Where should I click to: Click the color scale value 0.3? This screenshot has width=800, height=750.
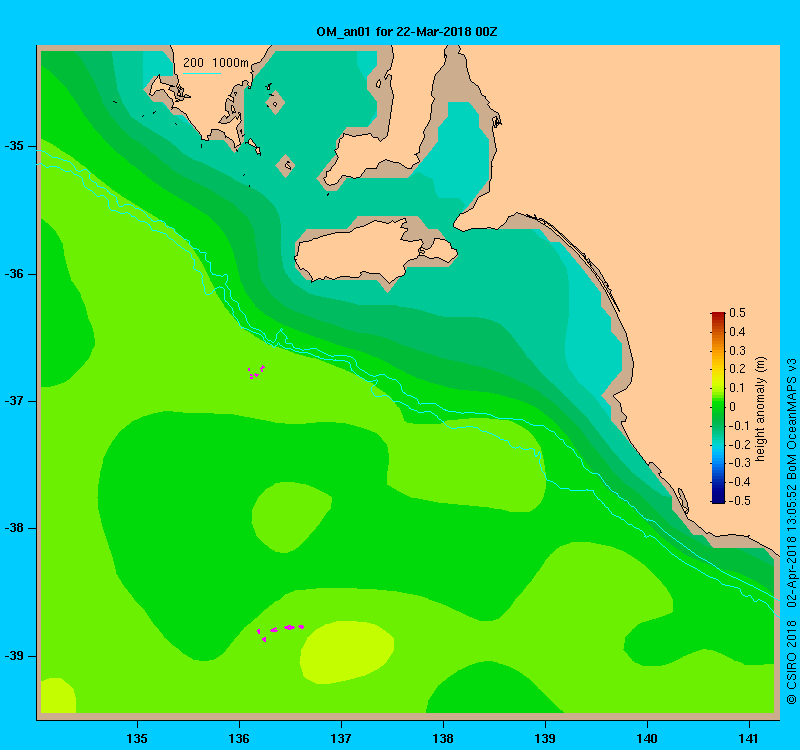pos(737,351)
